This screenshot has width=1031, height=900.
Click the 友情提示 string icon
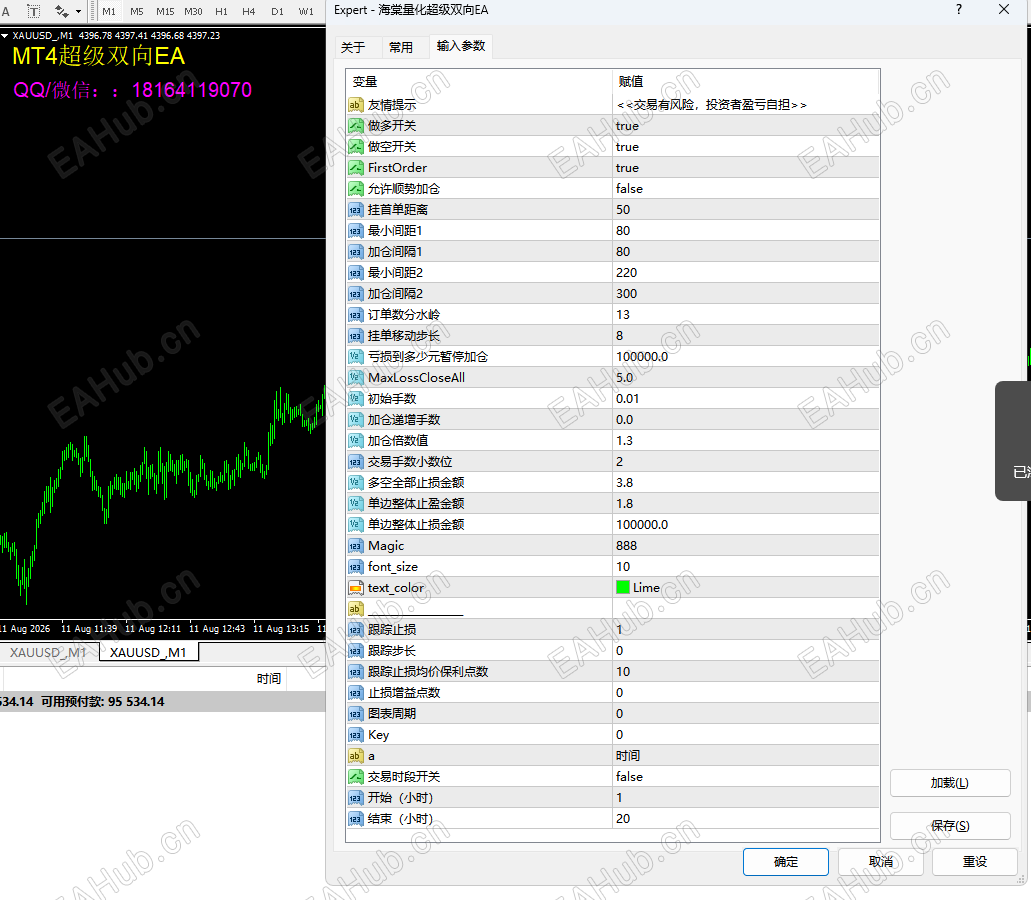356,105
